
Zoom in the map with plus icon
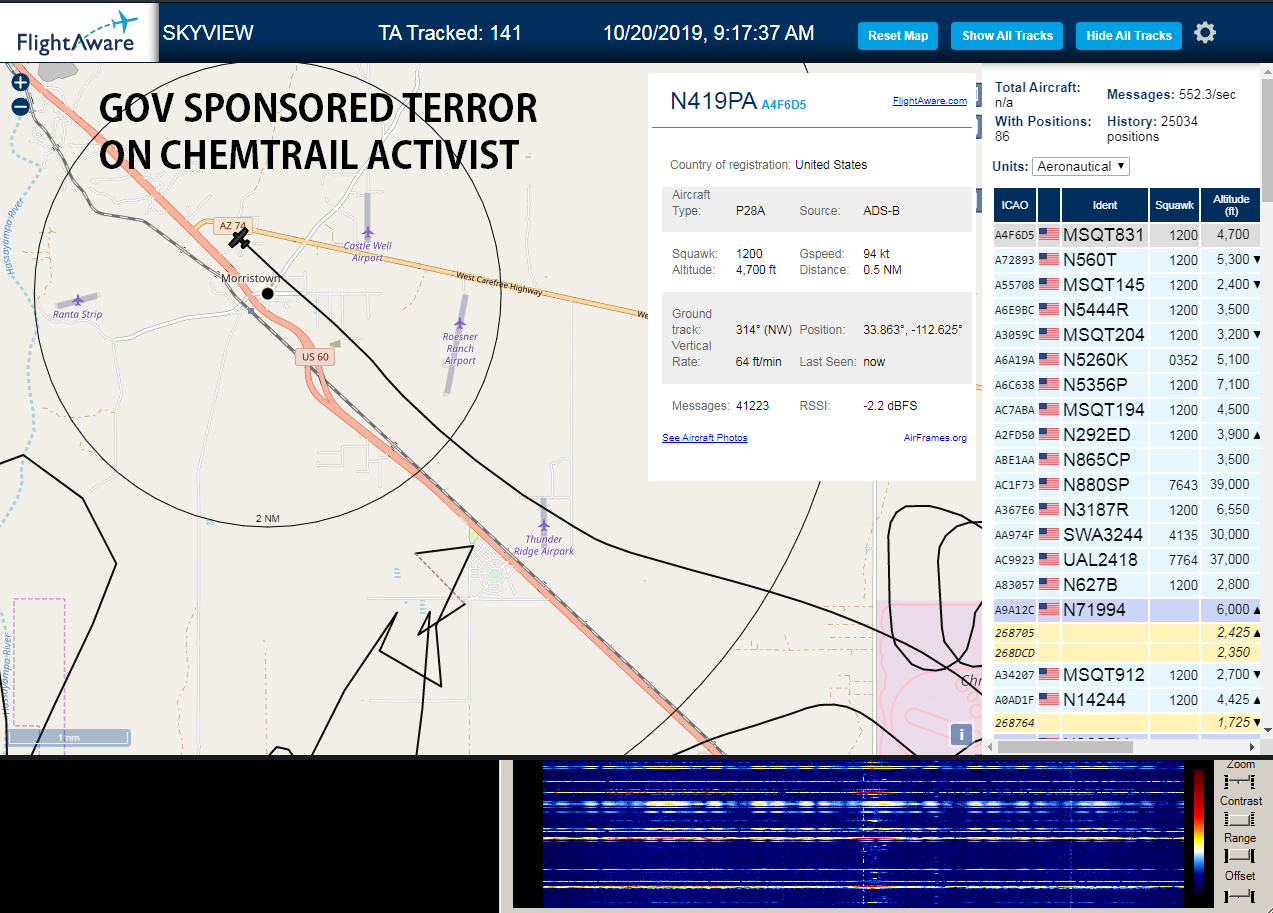(x=20, y=82)
